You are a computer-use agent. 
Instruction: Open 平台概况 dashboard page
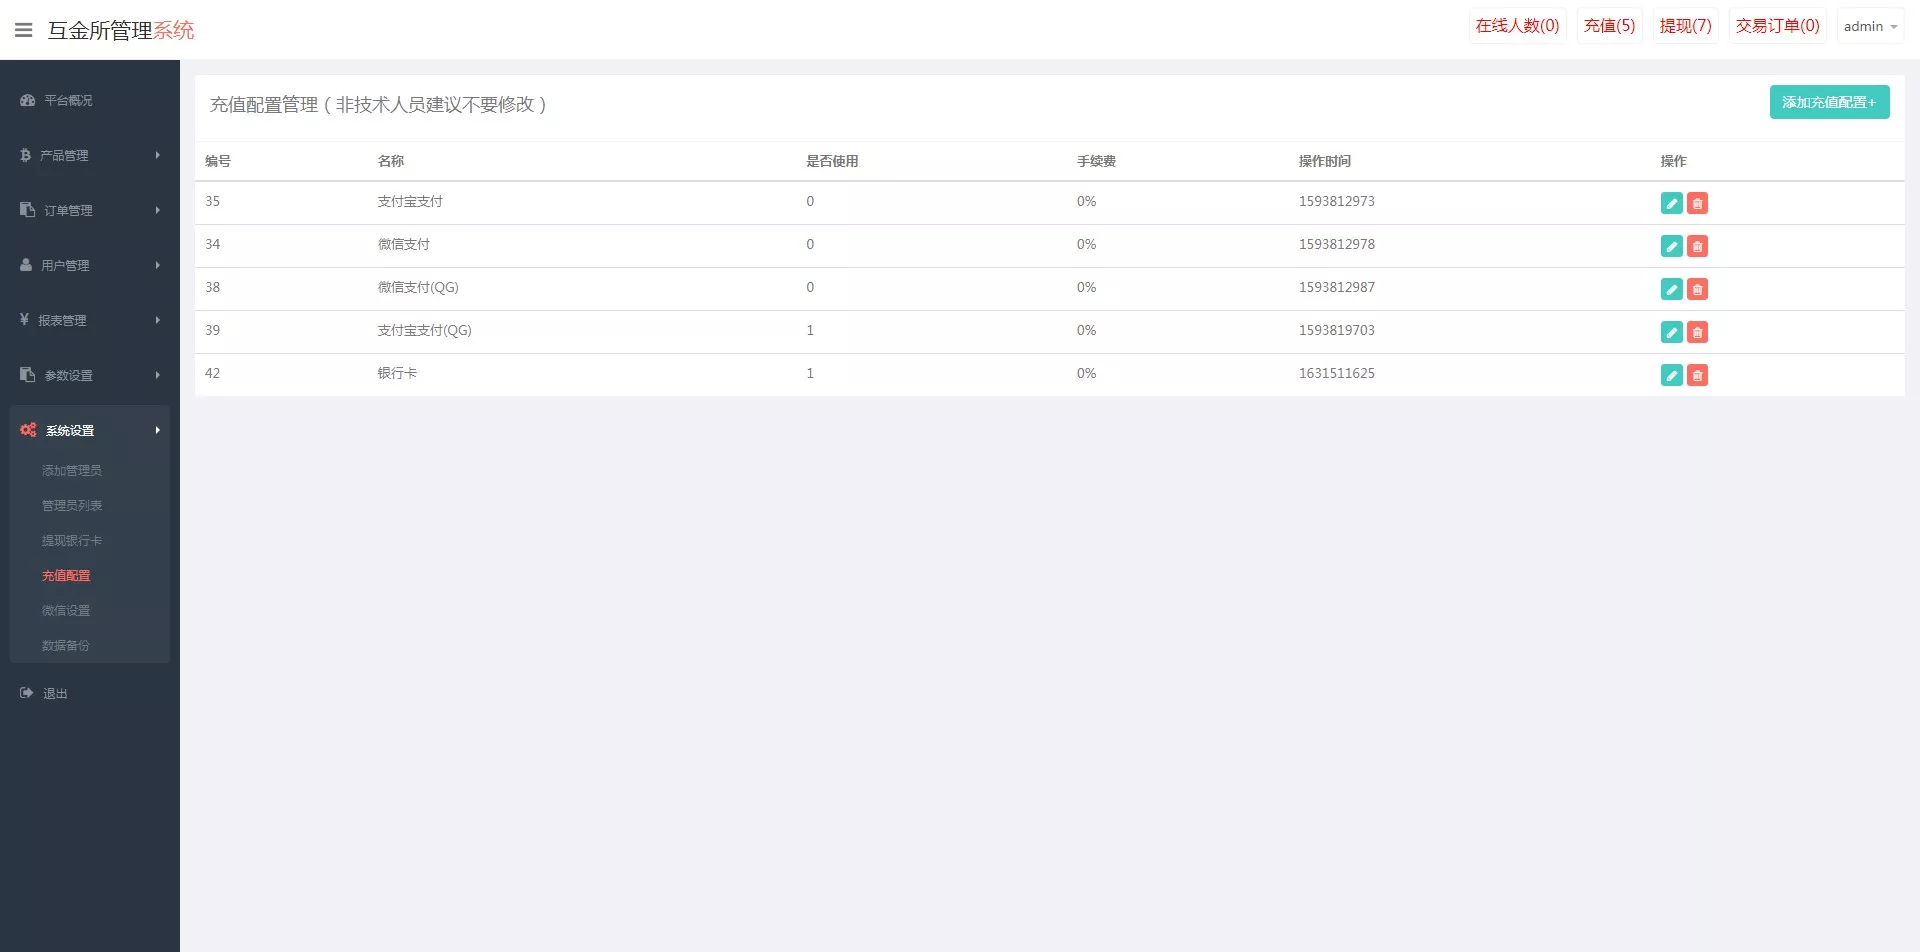tap(68, 100)
